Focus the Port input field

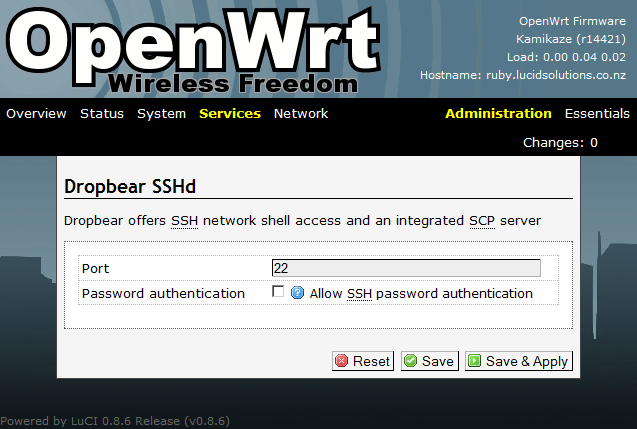click(x=406, y=268)
